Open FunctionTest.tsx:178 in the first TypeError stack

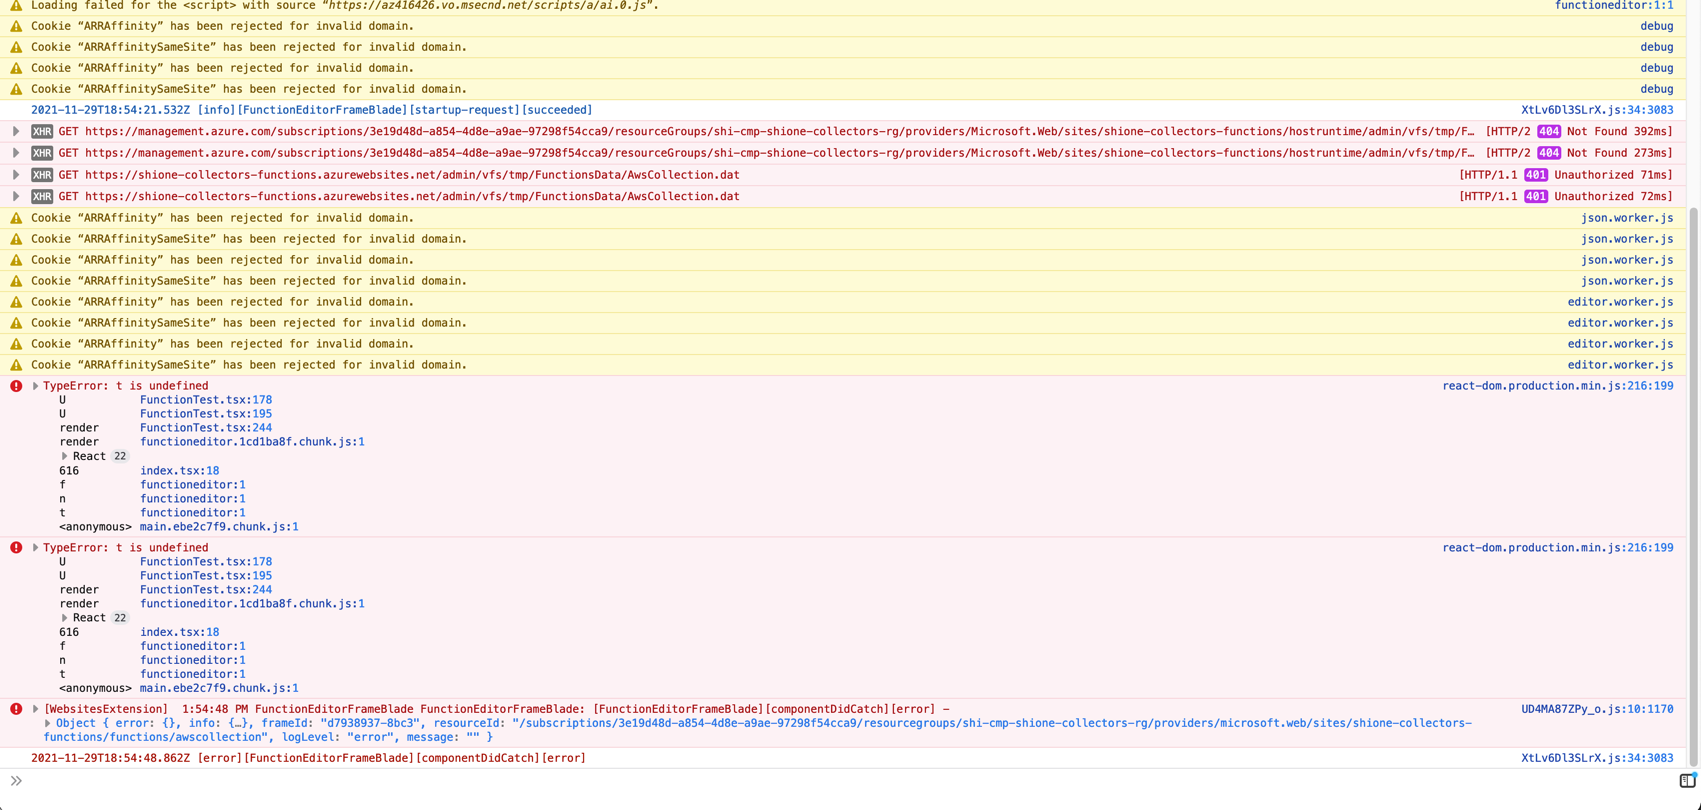(x=206, y=400)
